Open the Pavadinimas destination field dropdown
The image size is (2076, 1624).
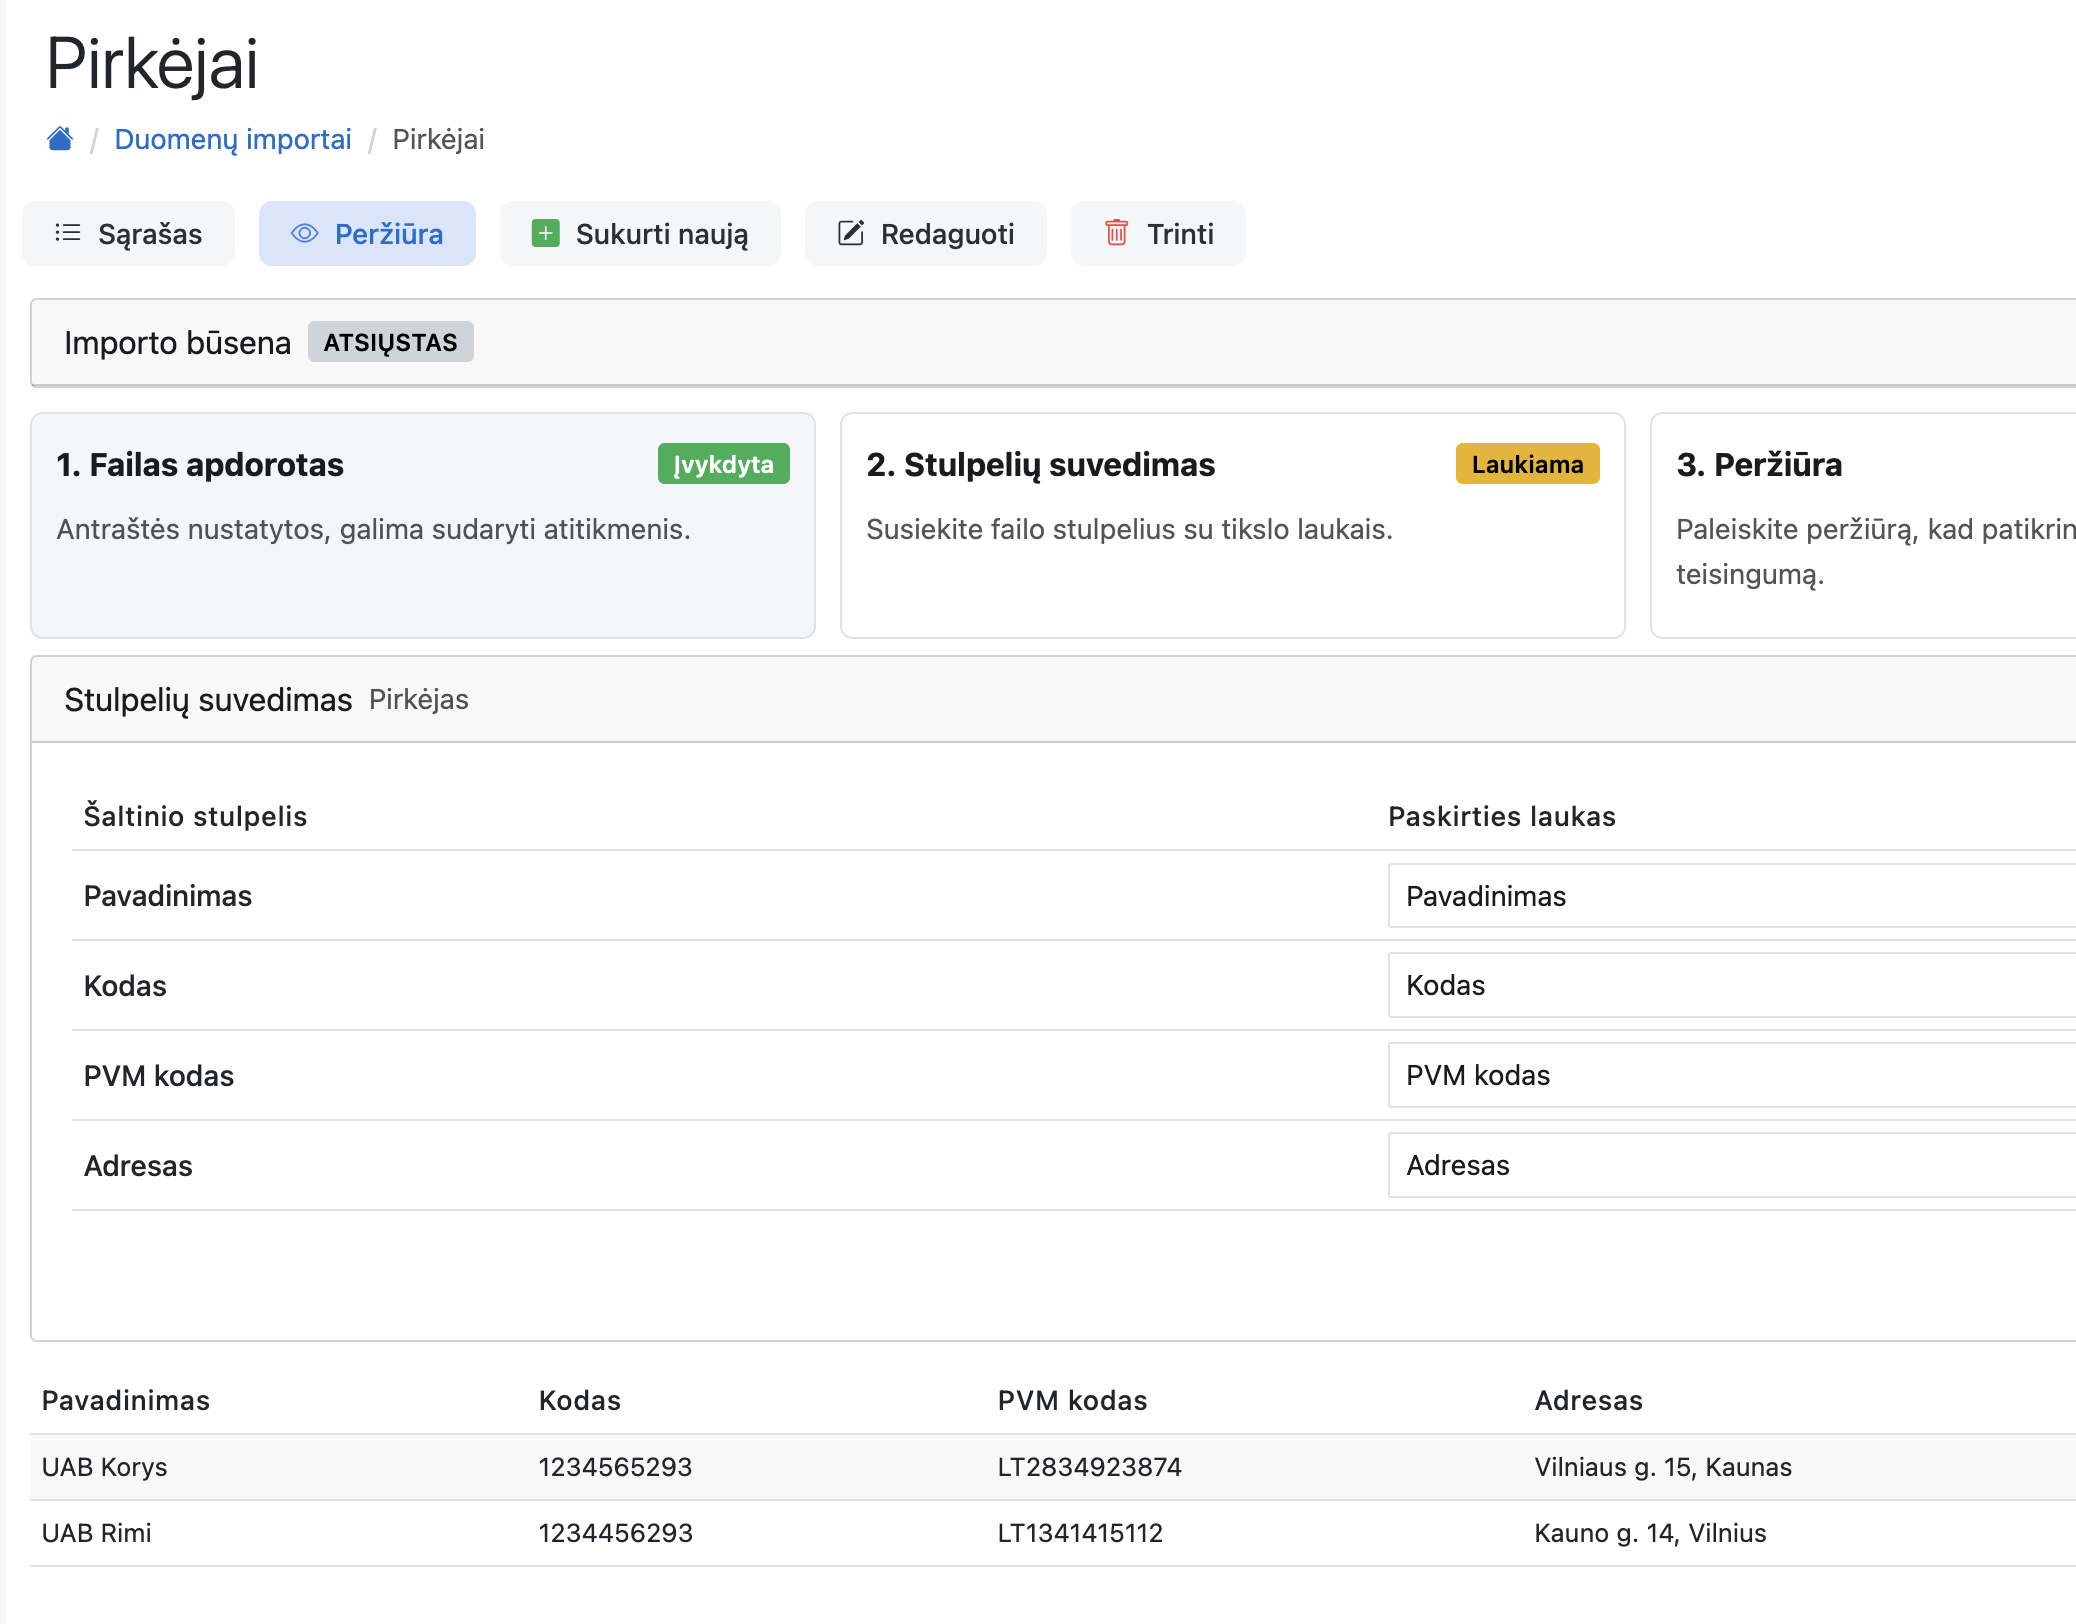(1730, 896)
